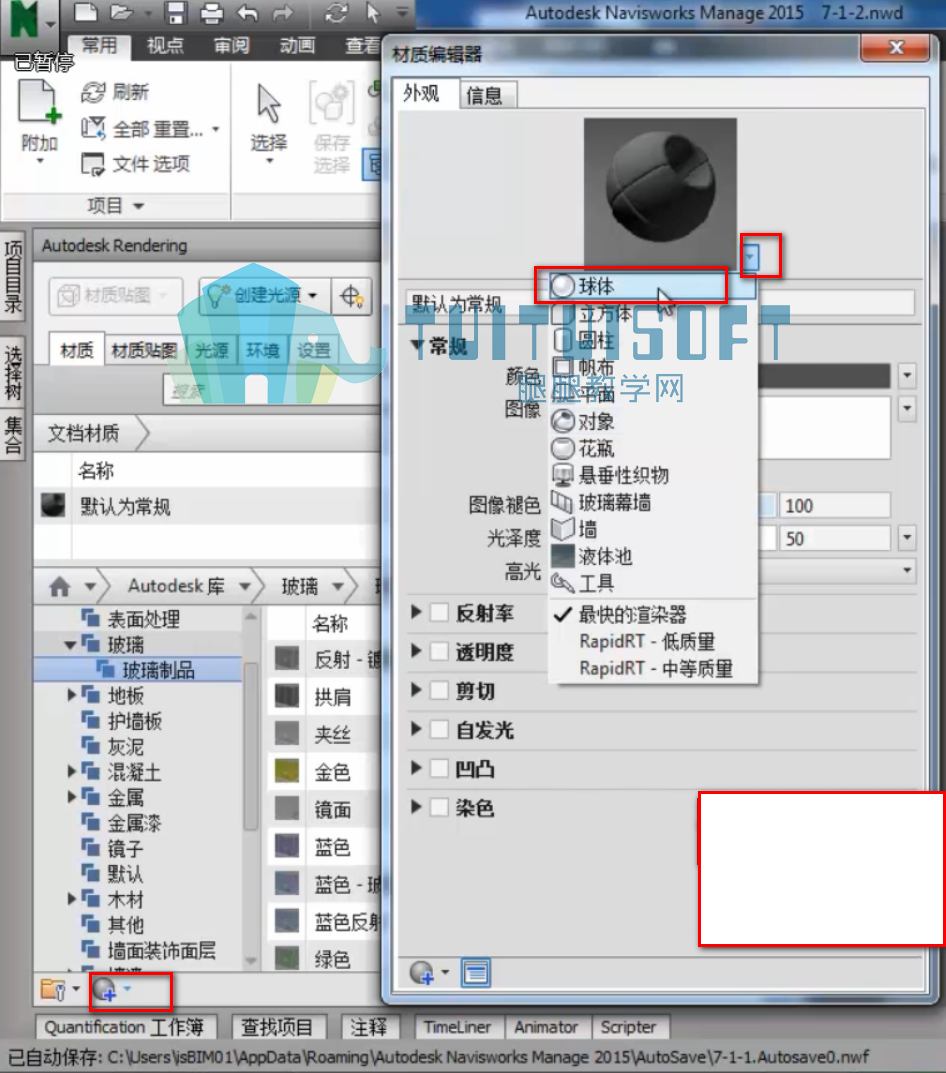Choose the Wall (墙) scene entry
Viewport: 946px width, 1073px height.
coord(654,529)
